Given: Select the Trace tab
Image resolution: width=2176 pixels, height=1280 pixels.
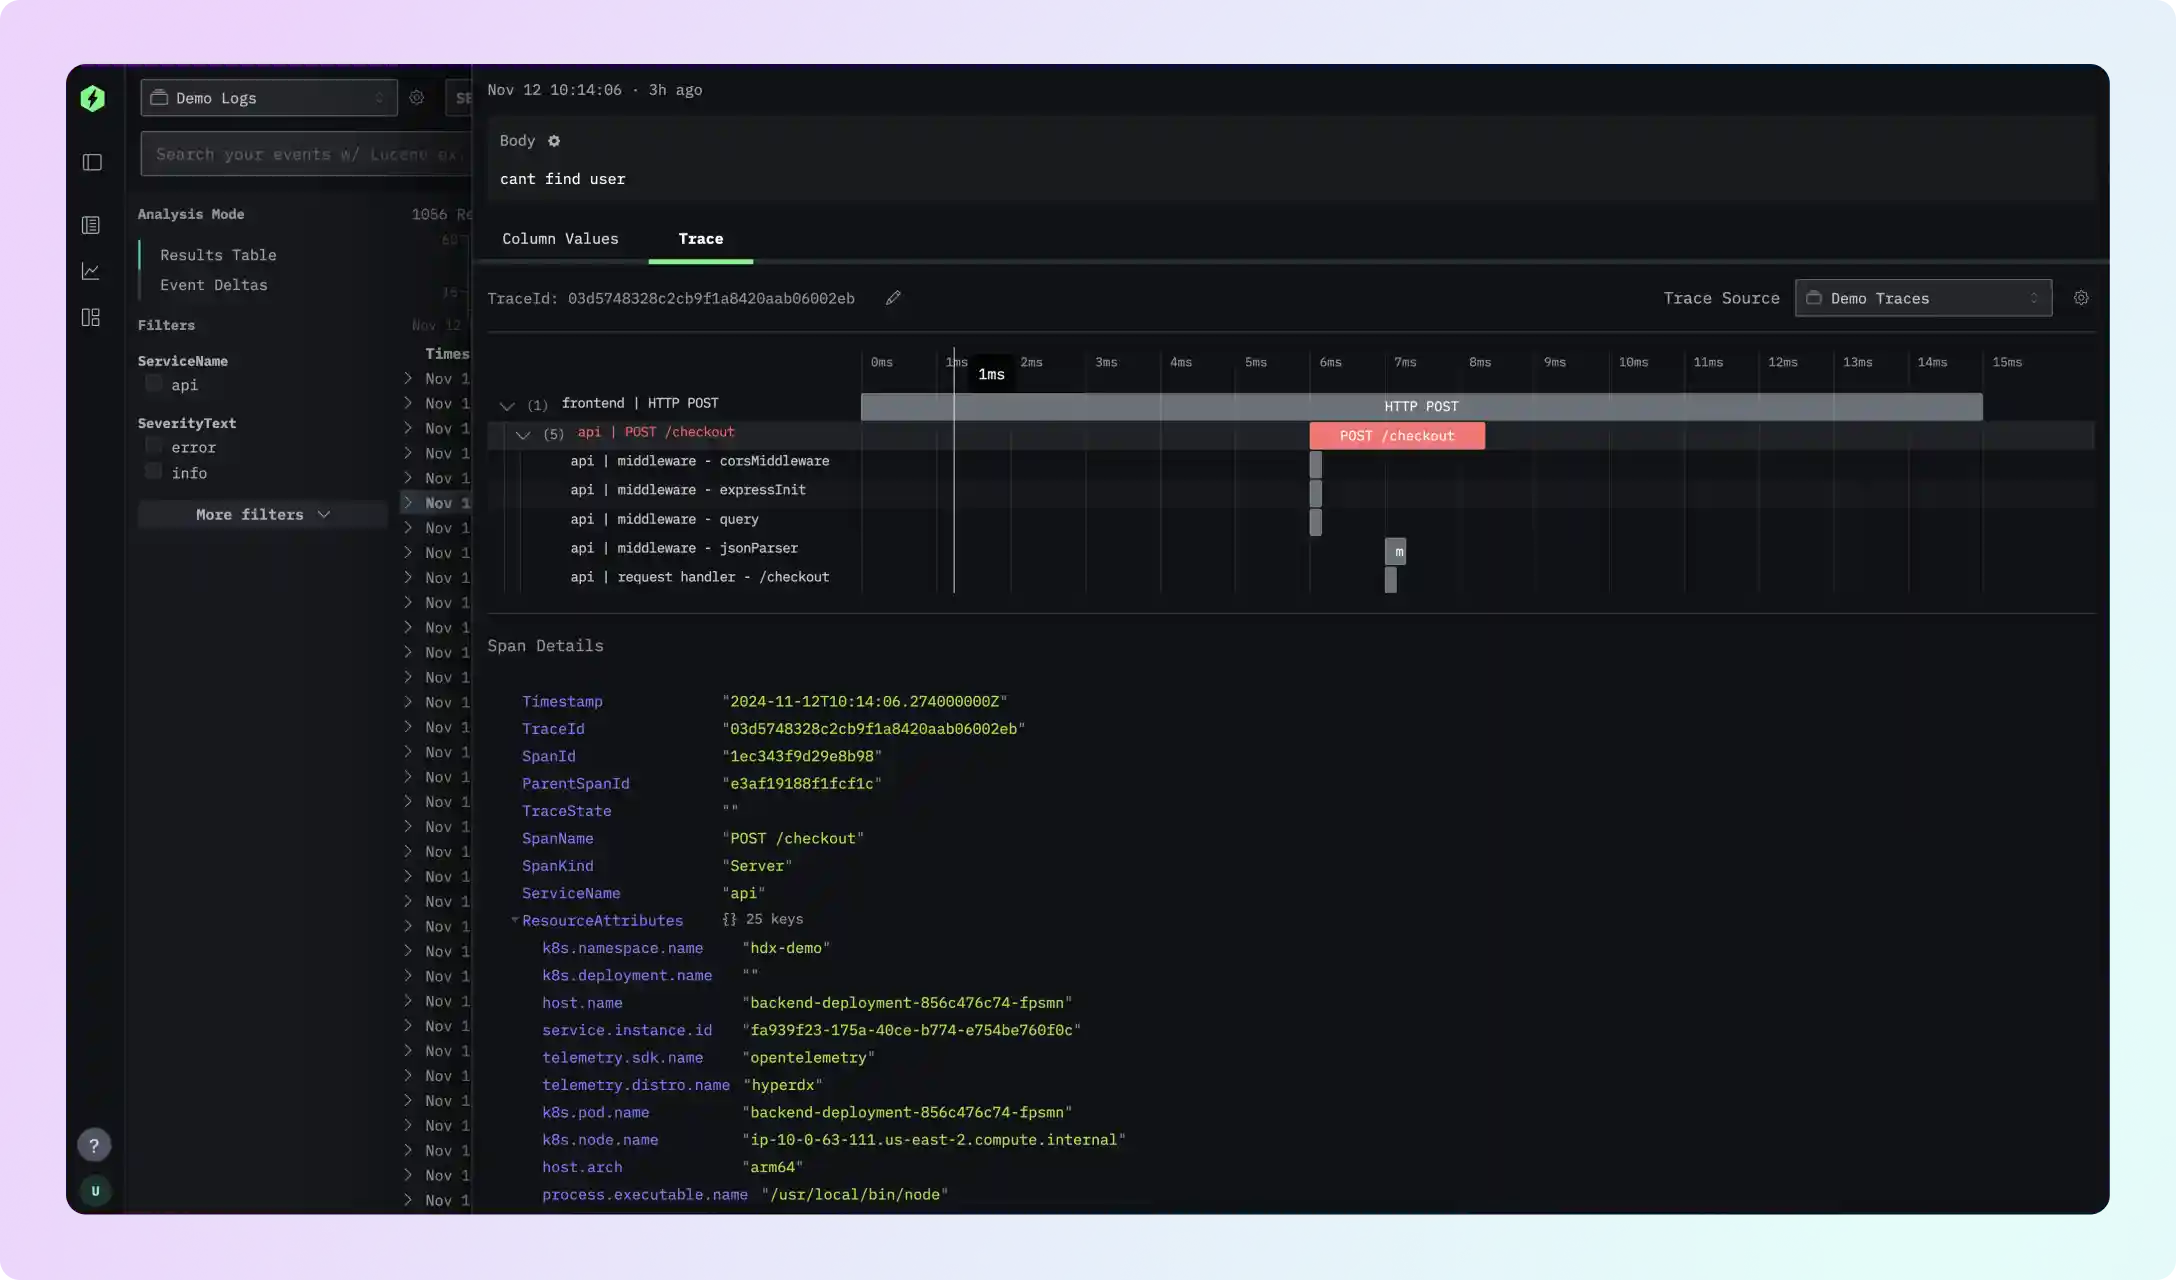Looking at the screenshot, I should pyautogui.click(x=700, y=239).
